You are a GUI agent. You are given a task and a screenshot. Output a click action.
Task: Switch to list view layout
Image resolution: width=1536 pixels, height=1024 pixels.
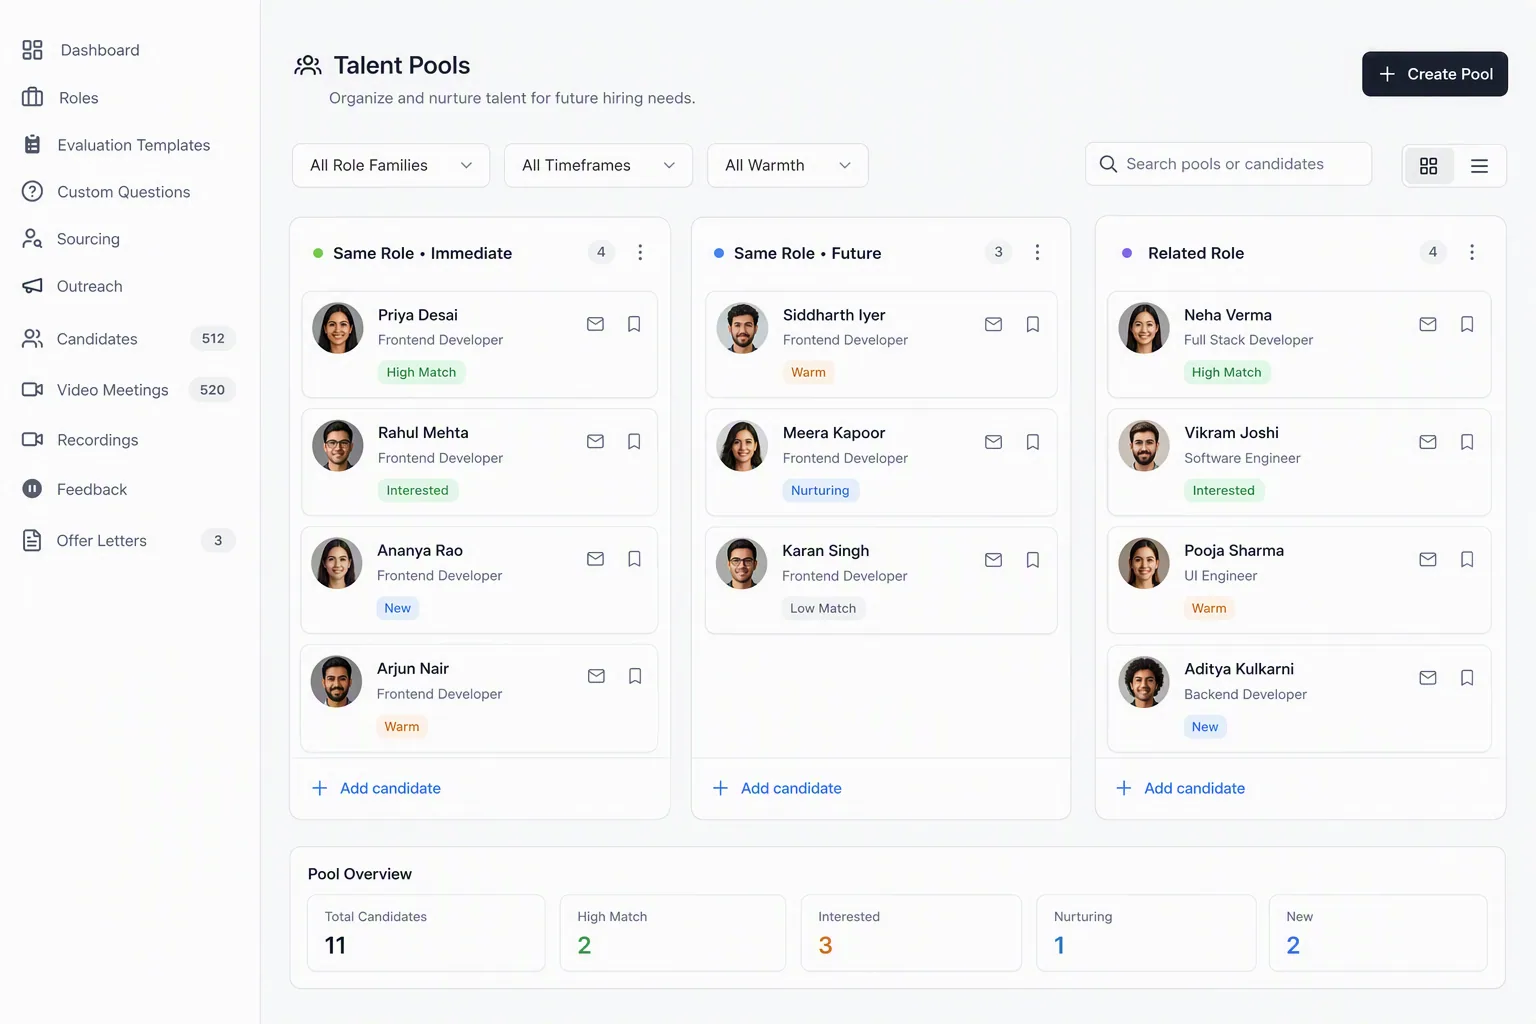click(x=1479, y=166)
